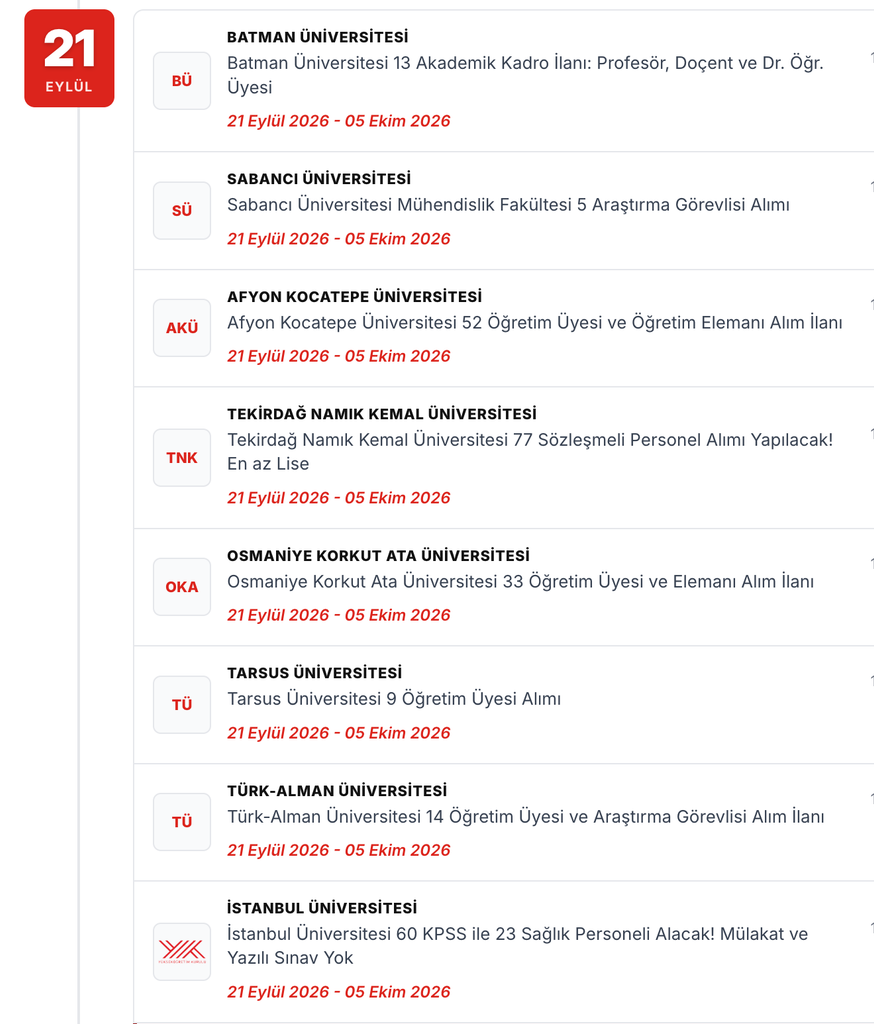The height and width of the screenshot is (1024, 874).
Task: Click the AKÜ Afyon Kocatepe logo icon
Action: (182, 328)
